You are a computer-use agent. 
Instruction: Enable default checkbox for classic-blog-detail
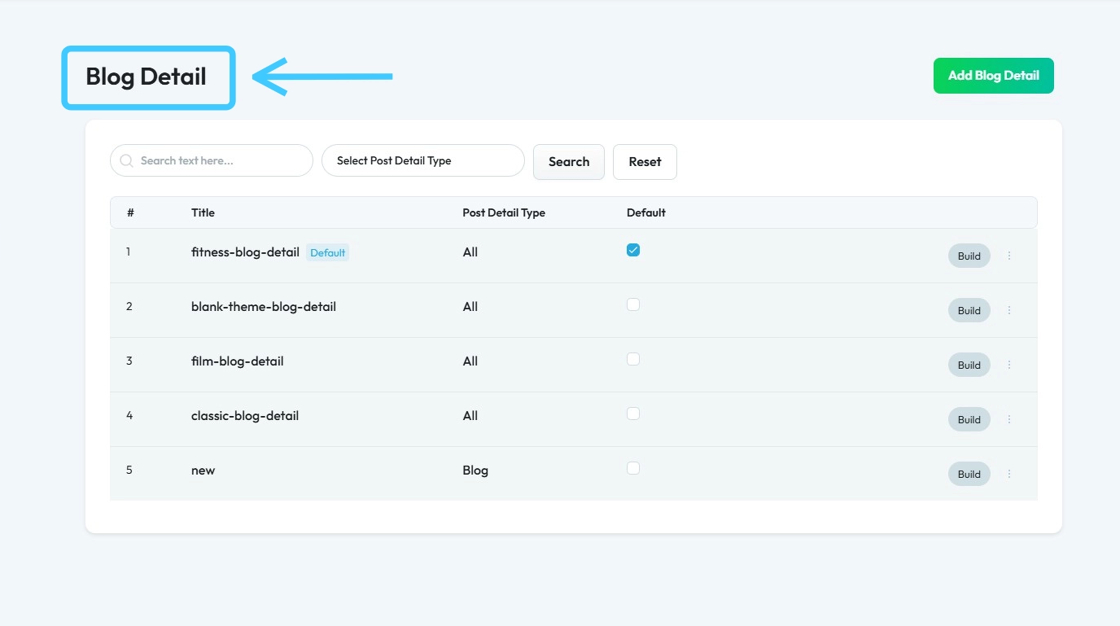click(x=633, y=414)
